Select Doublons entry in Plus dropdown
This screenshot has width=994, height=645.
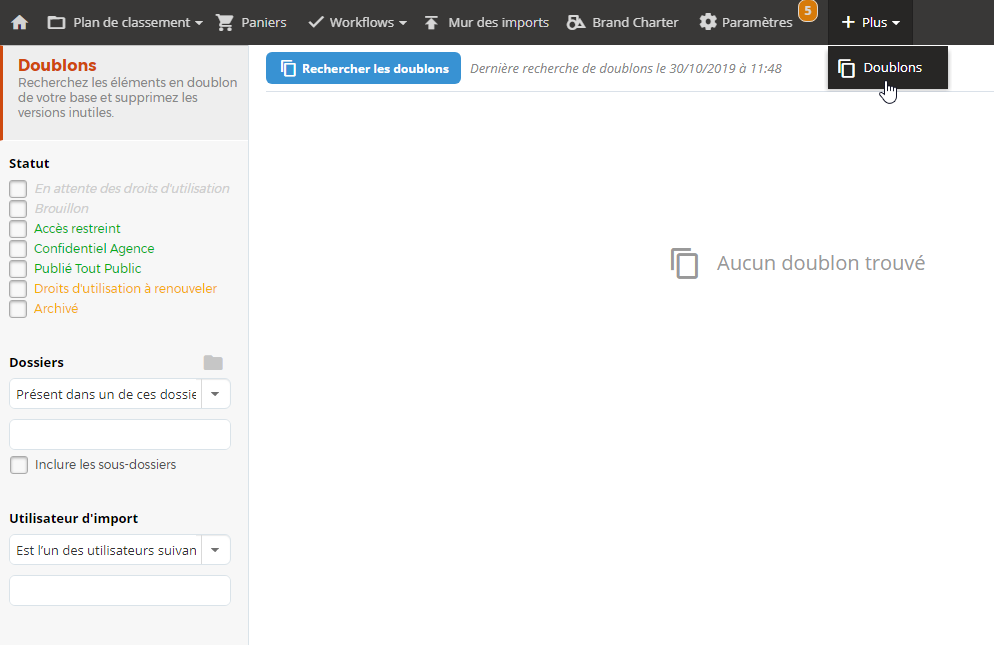tap(888, 68)
